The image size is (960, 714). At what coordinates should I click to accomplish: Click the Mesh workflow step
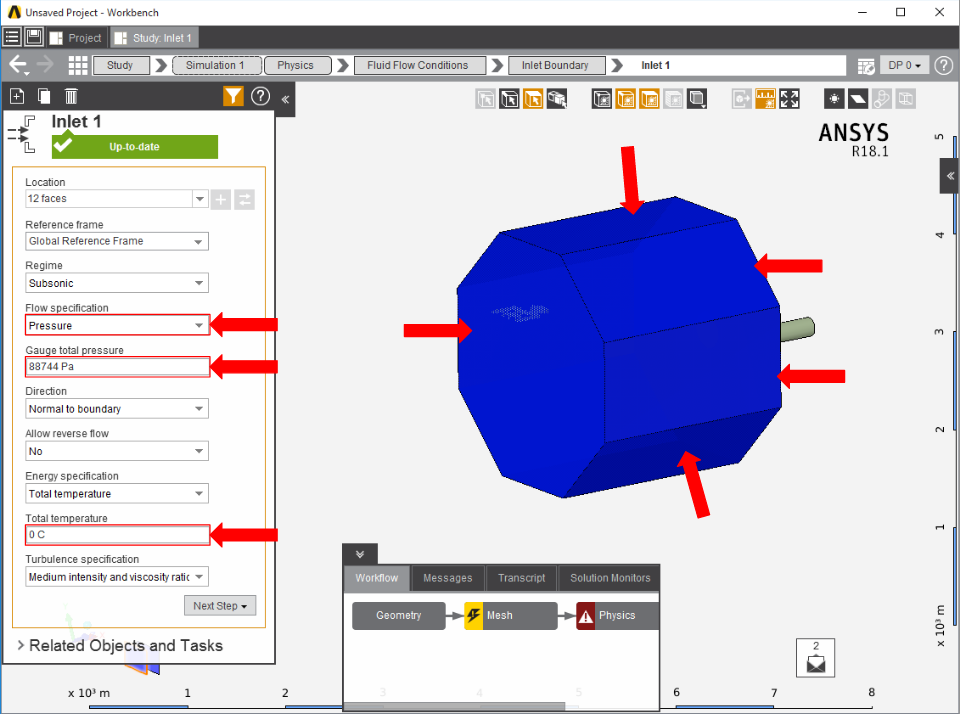pyautogui.click(x=511, y=615)
